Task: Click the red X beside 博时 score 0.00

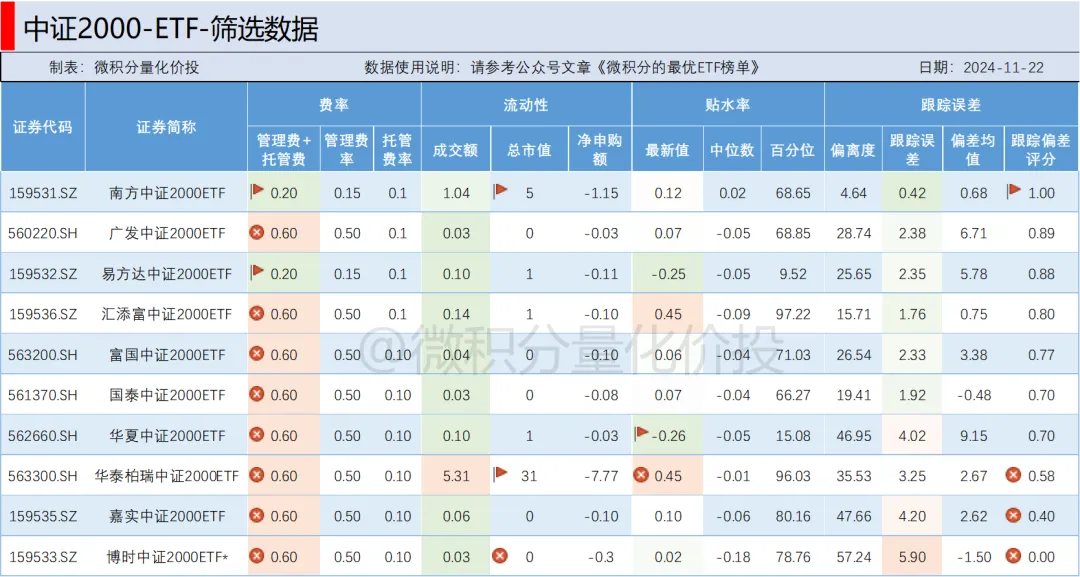Action: coord(1014,556)
